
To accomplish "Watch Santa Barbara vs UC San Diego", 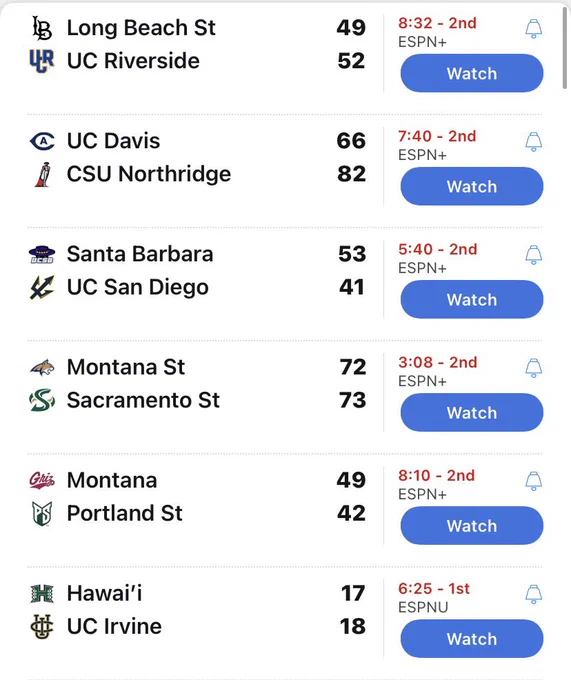I will pyautogui.click(x=472, y=300).
